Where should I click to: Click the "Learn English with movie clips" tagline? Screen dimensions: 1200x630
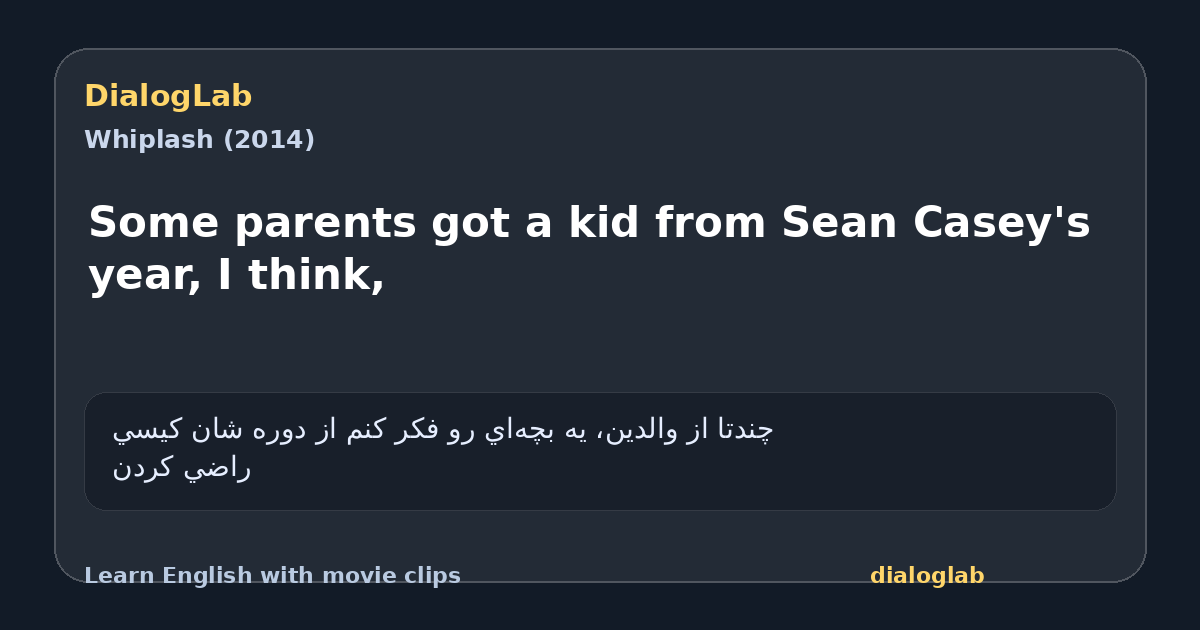(x=272, y=576)
